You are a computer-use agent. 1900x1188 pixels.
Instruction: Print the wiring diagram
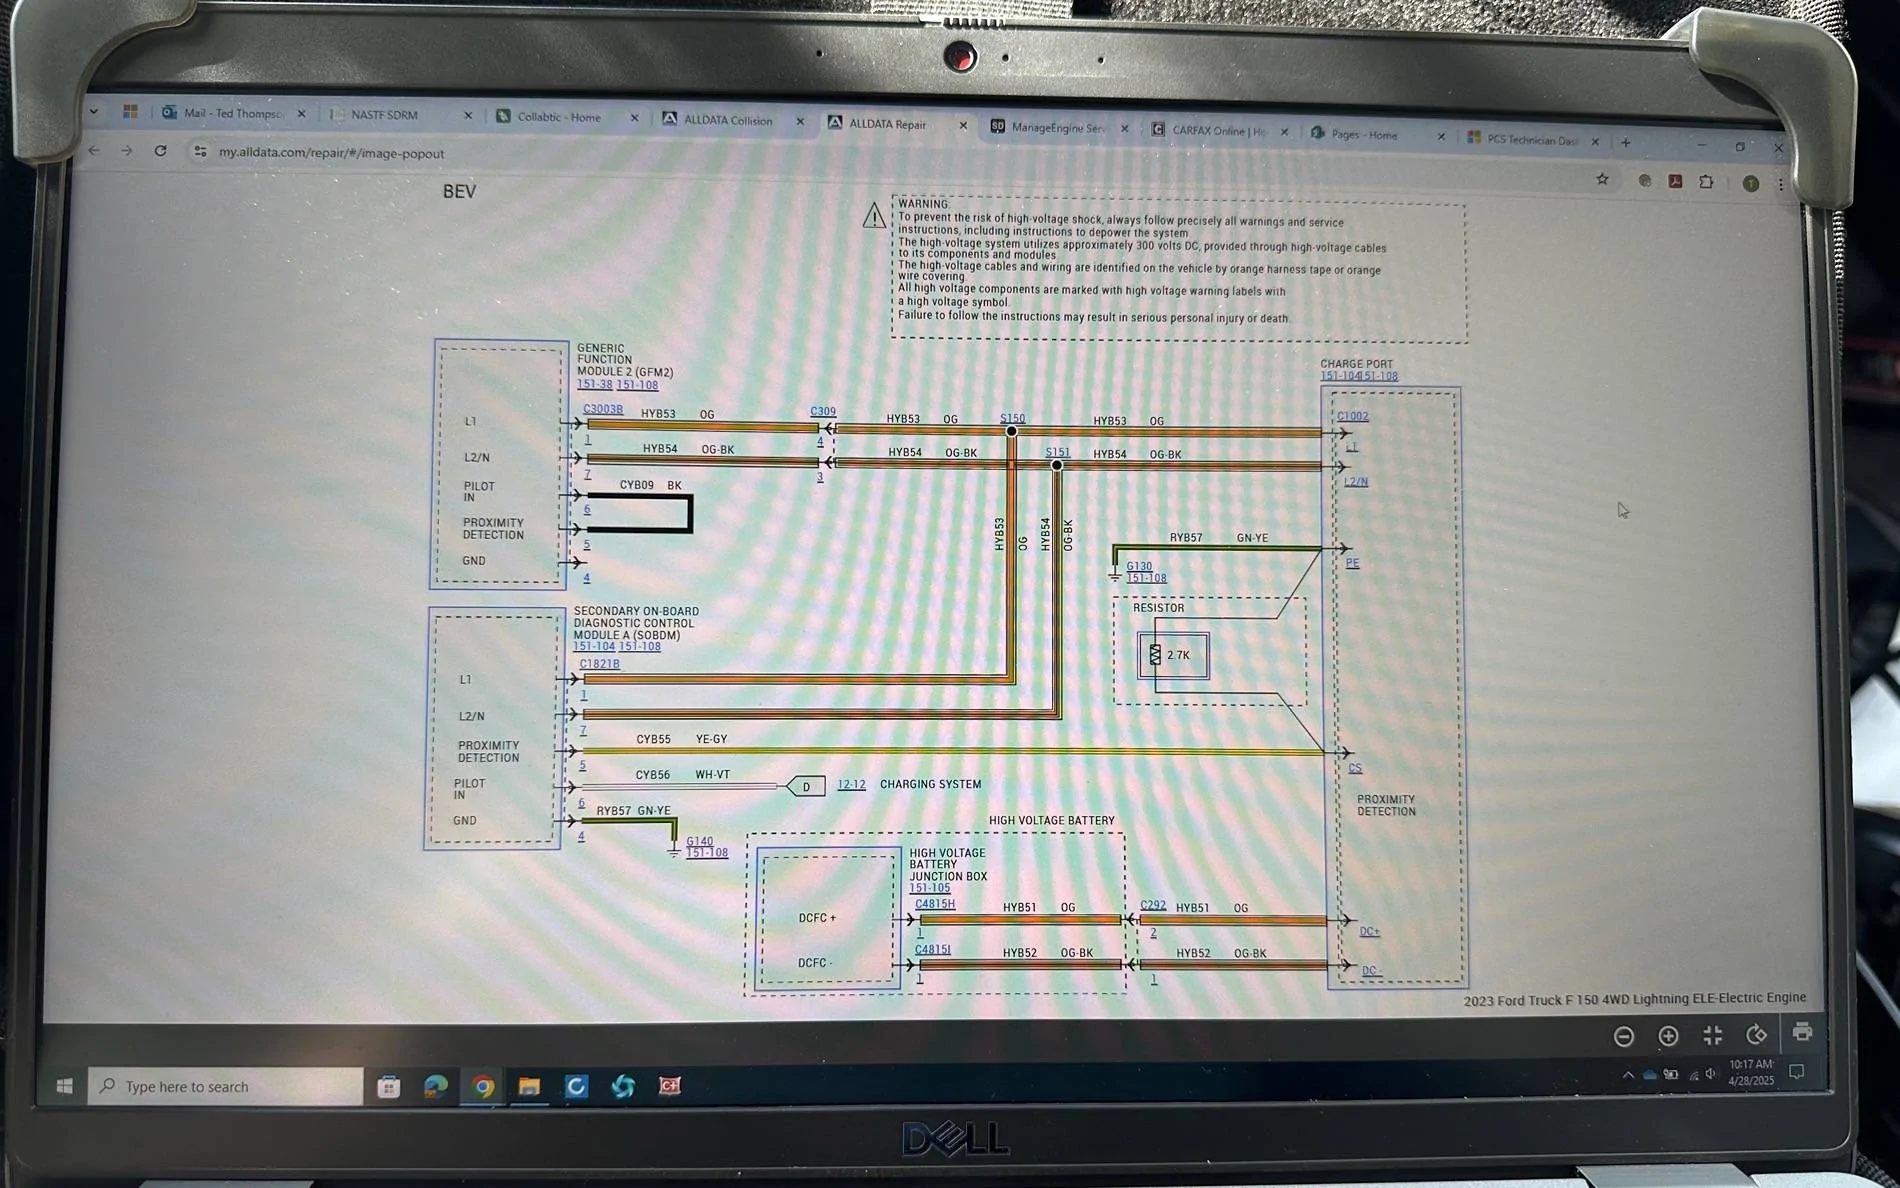pyautogui.click(x=1802, y=1032)
